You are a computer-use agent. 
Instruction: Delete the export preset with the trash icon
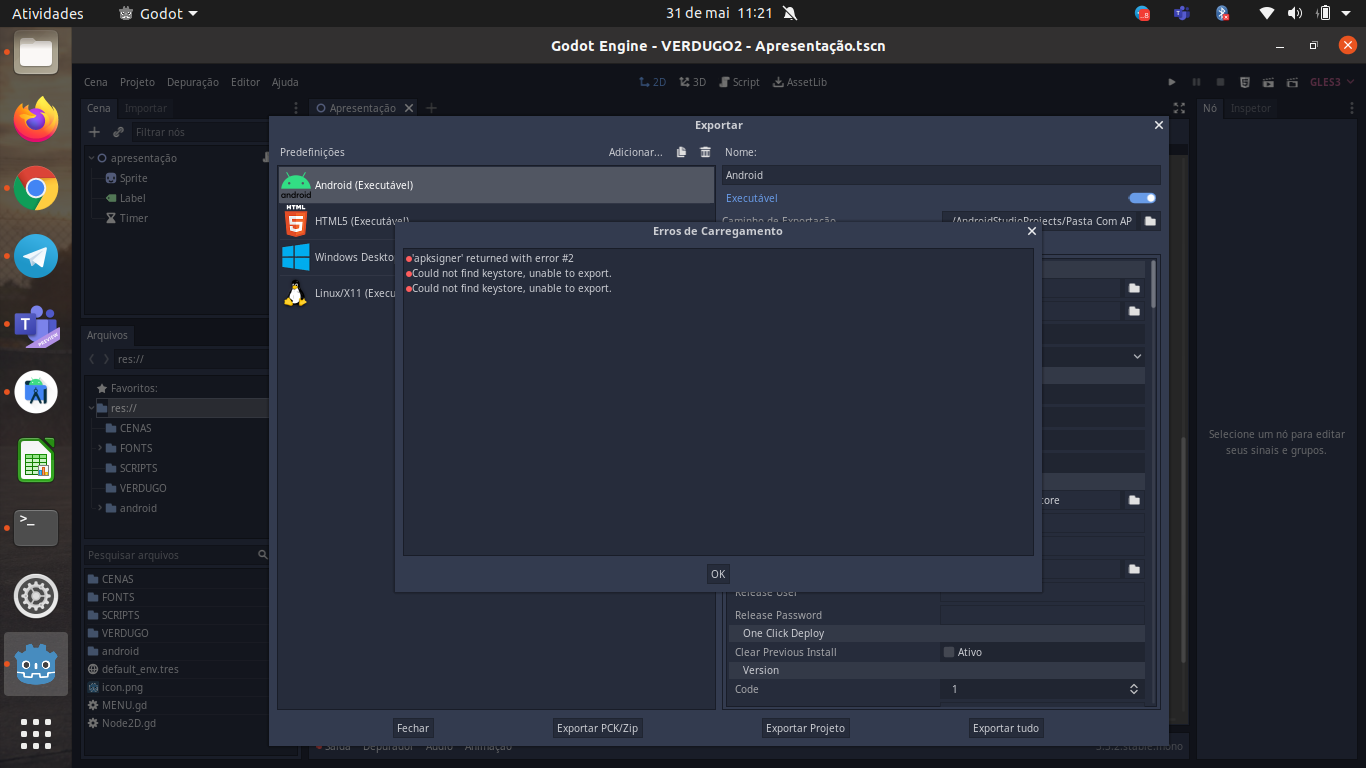pyautogui.click(x=706, y=152)
